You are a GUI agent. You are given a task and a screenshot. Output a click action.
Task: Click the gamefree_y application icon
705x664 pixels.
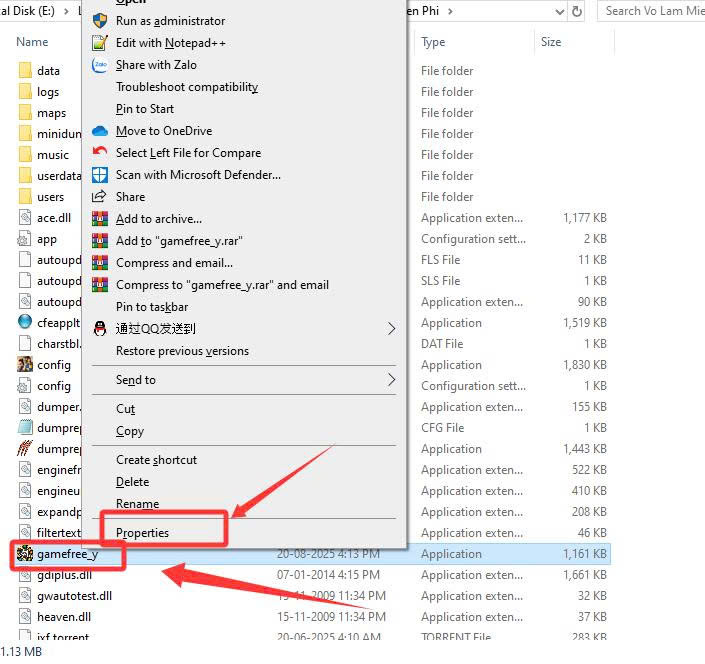point(25,554)
